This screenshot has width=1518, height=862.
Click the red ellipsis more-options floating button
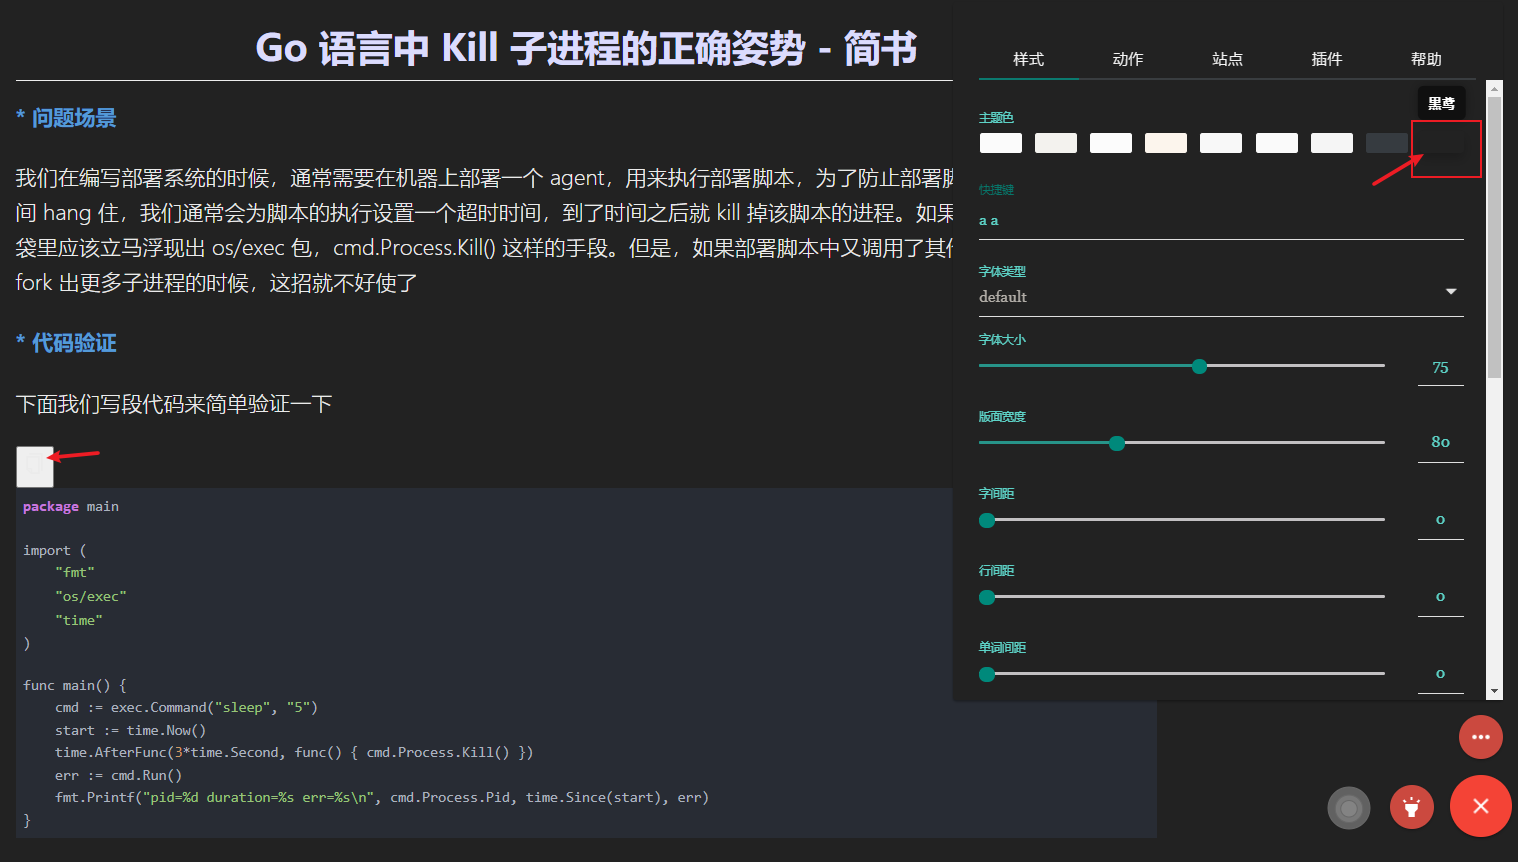click(1481, 737)
